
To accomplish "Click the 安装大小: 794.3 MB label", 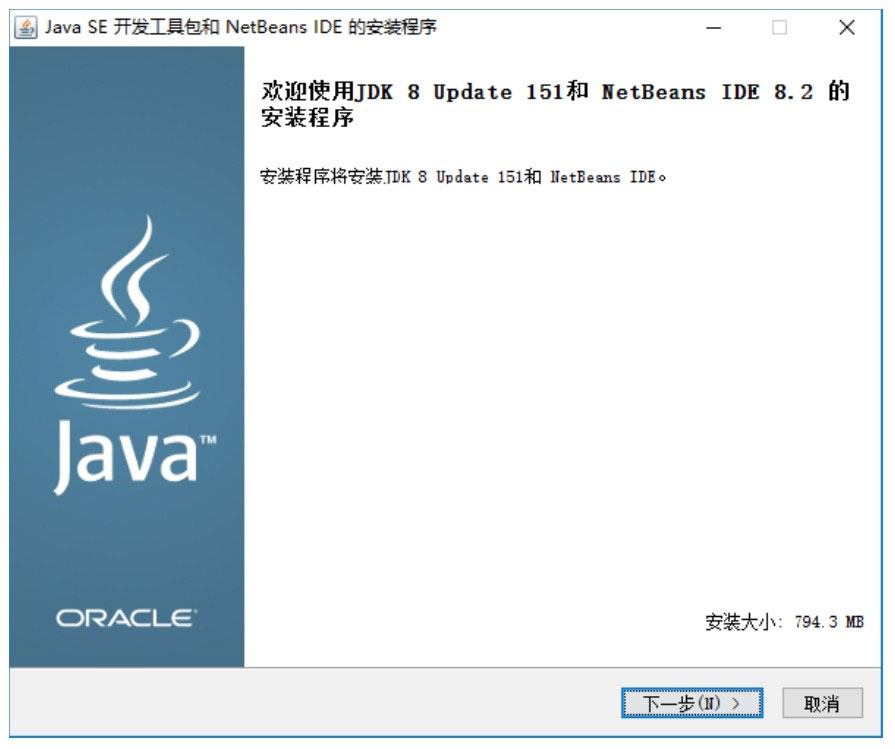I will (x=784, y=622).
